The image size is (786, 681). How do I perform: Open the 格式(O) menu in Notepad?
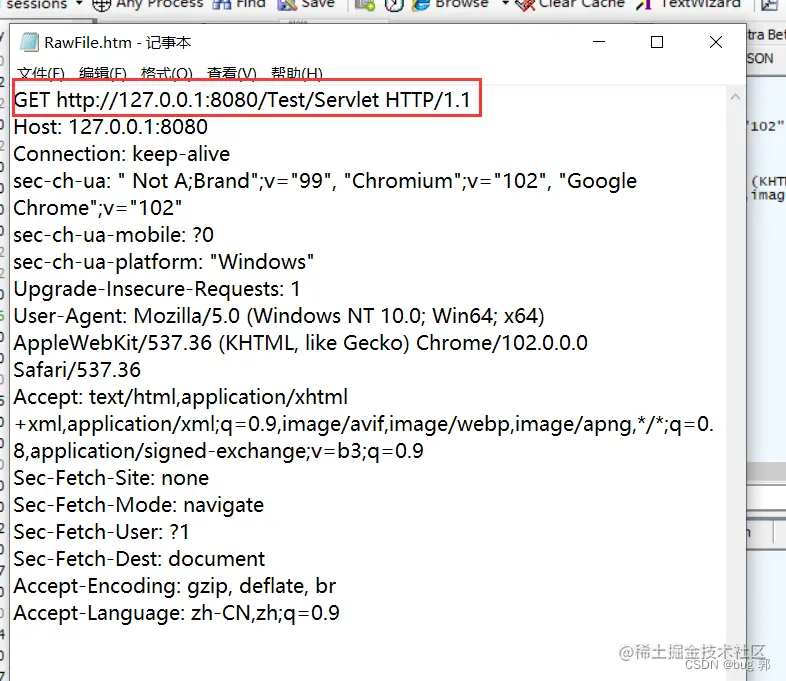166,73
